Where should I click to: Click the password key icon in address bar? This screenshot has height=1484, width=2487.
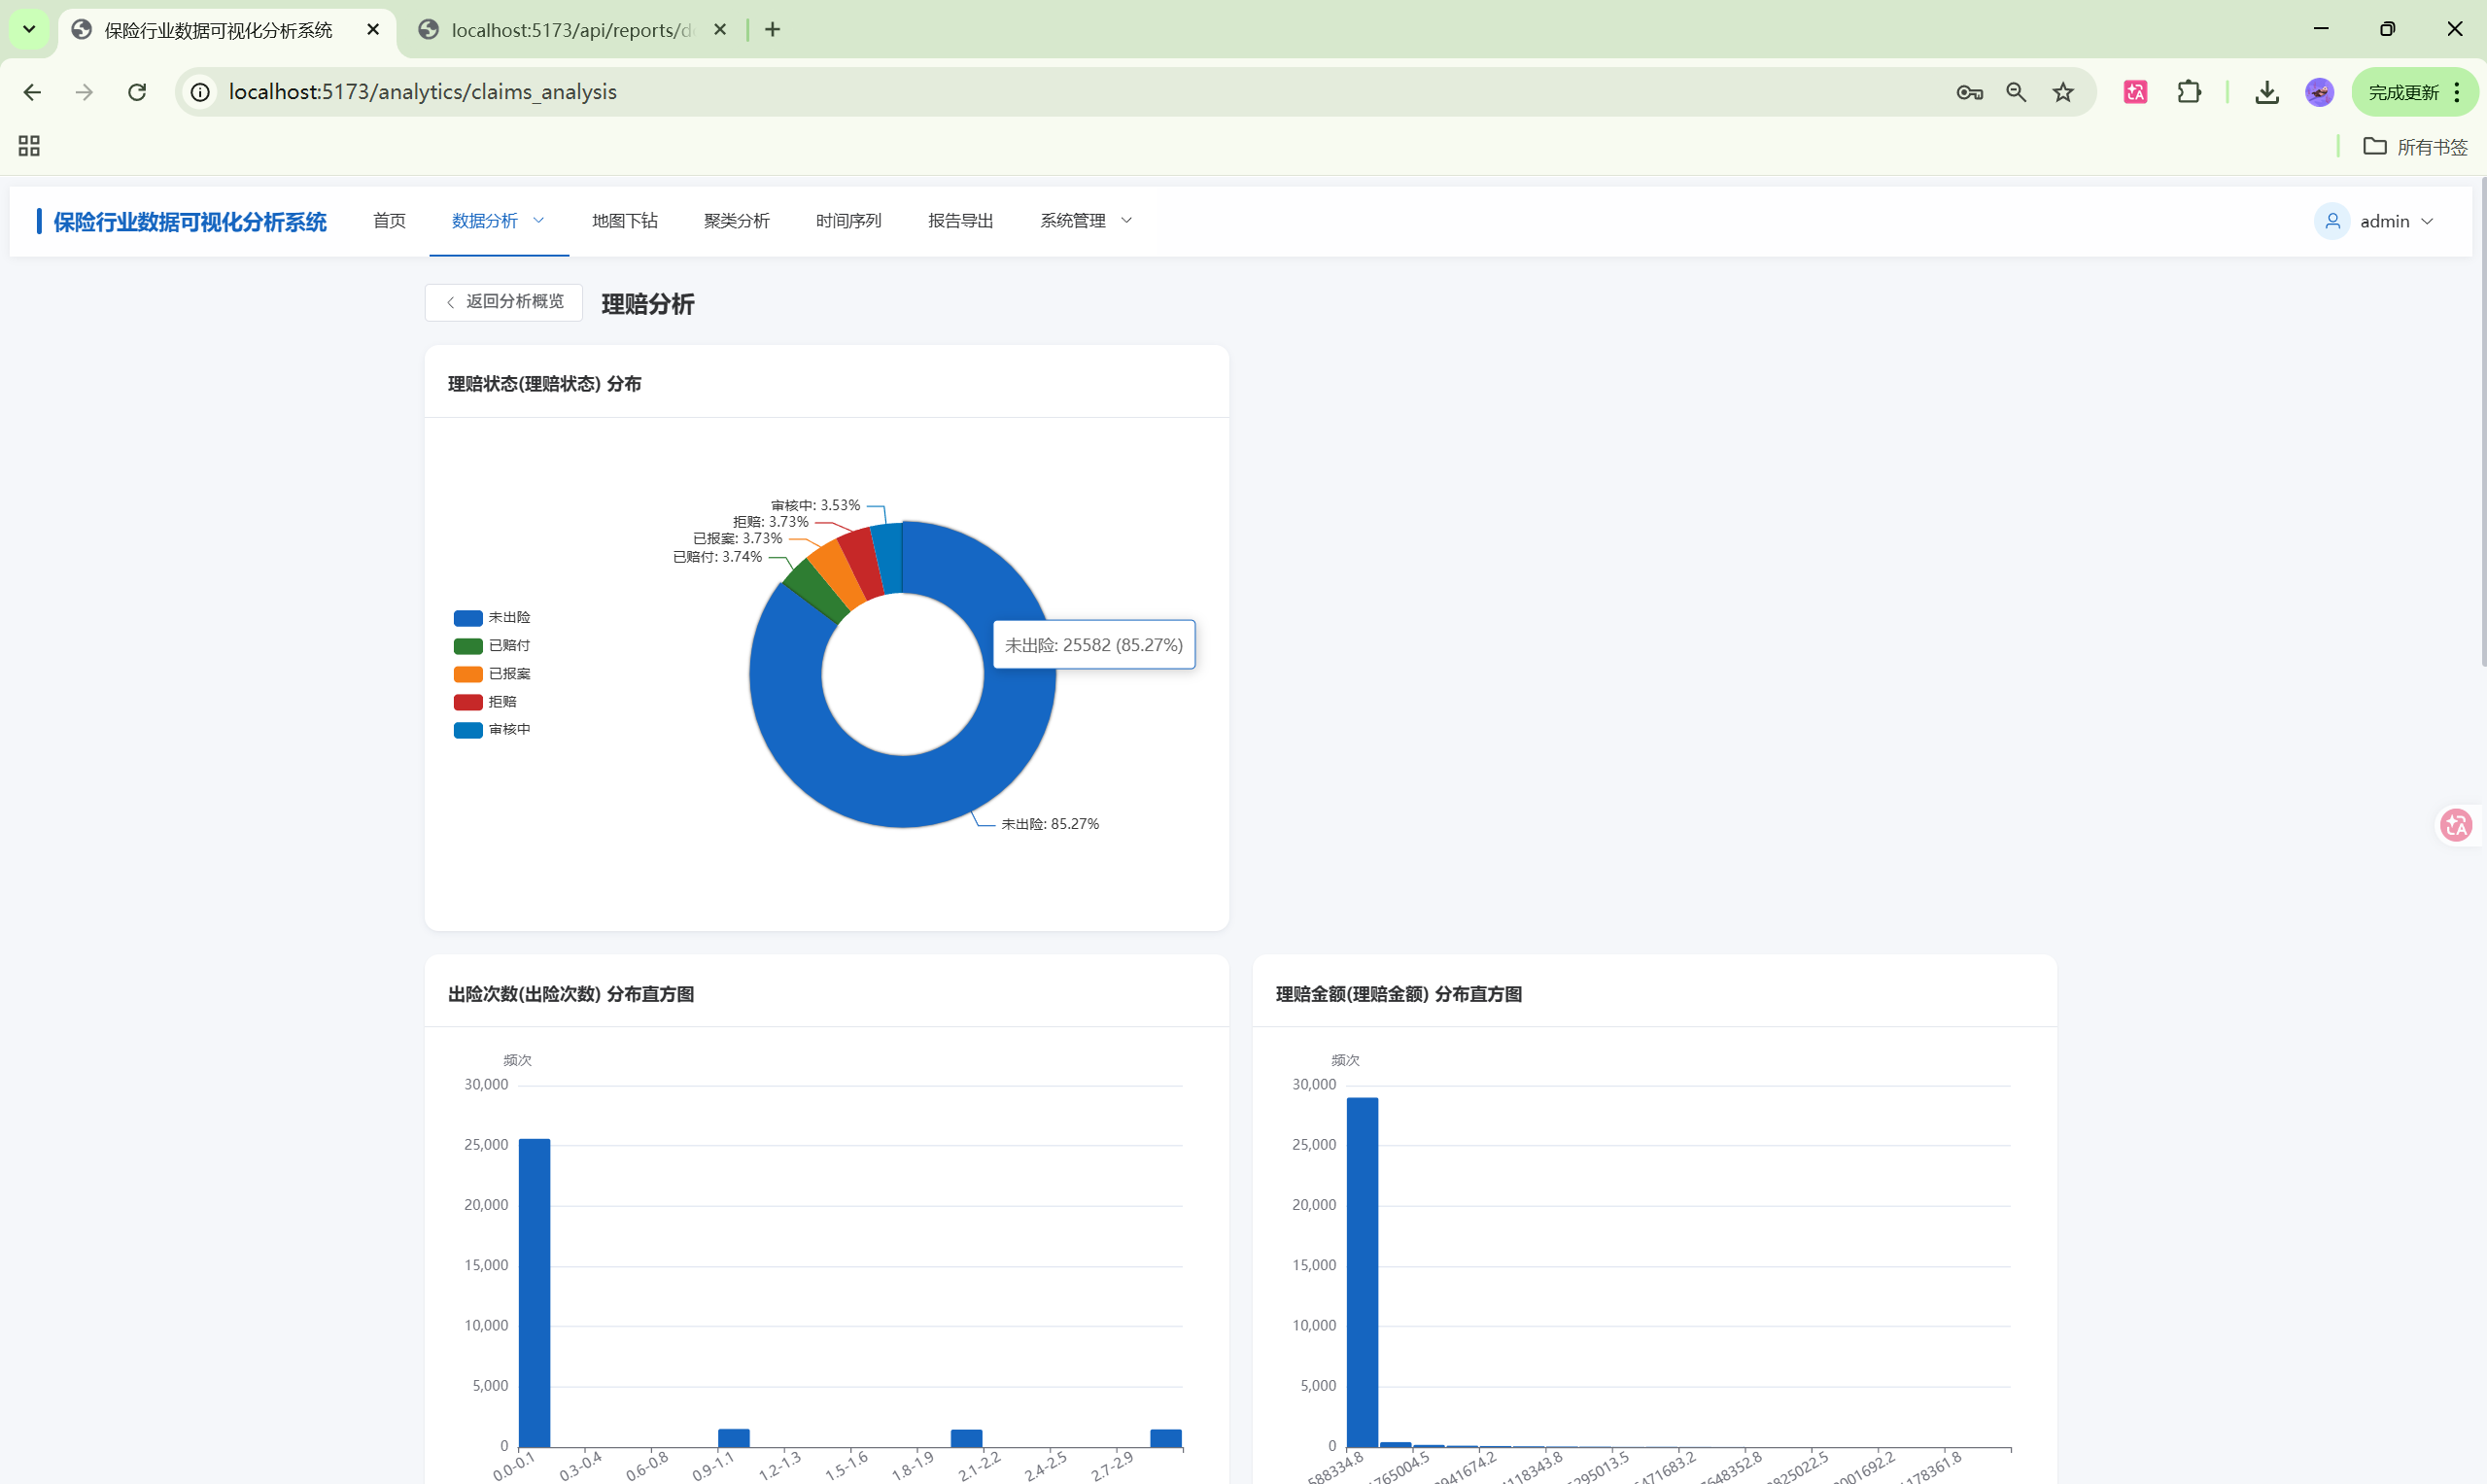1969,92
